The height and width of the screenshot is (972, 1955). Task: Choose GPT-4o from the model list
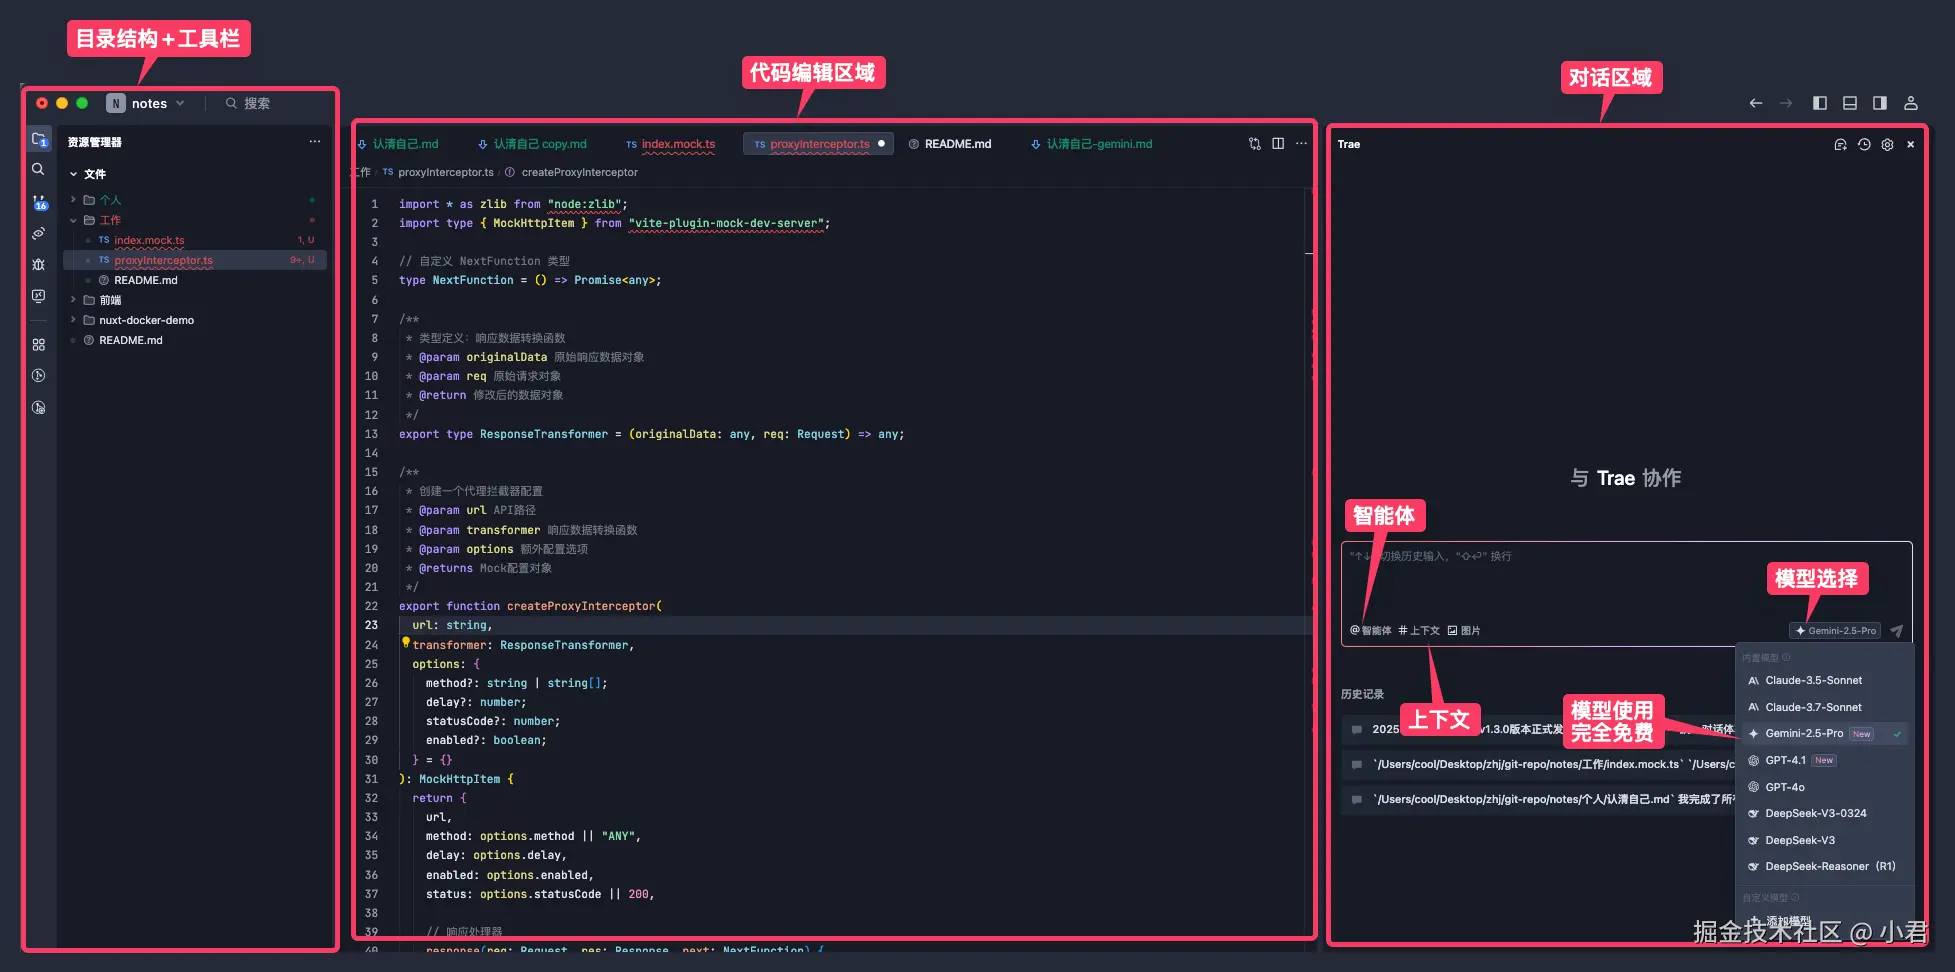point(1824,787)
